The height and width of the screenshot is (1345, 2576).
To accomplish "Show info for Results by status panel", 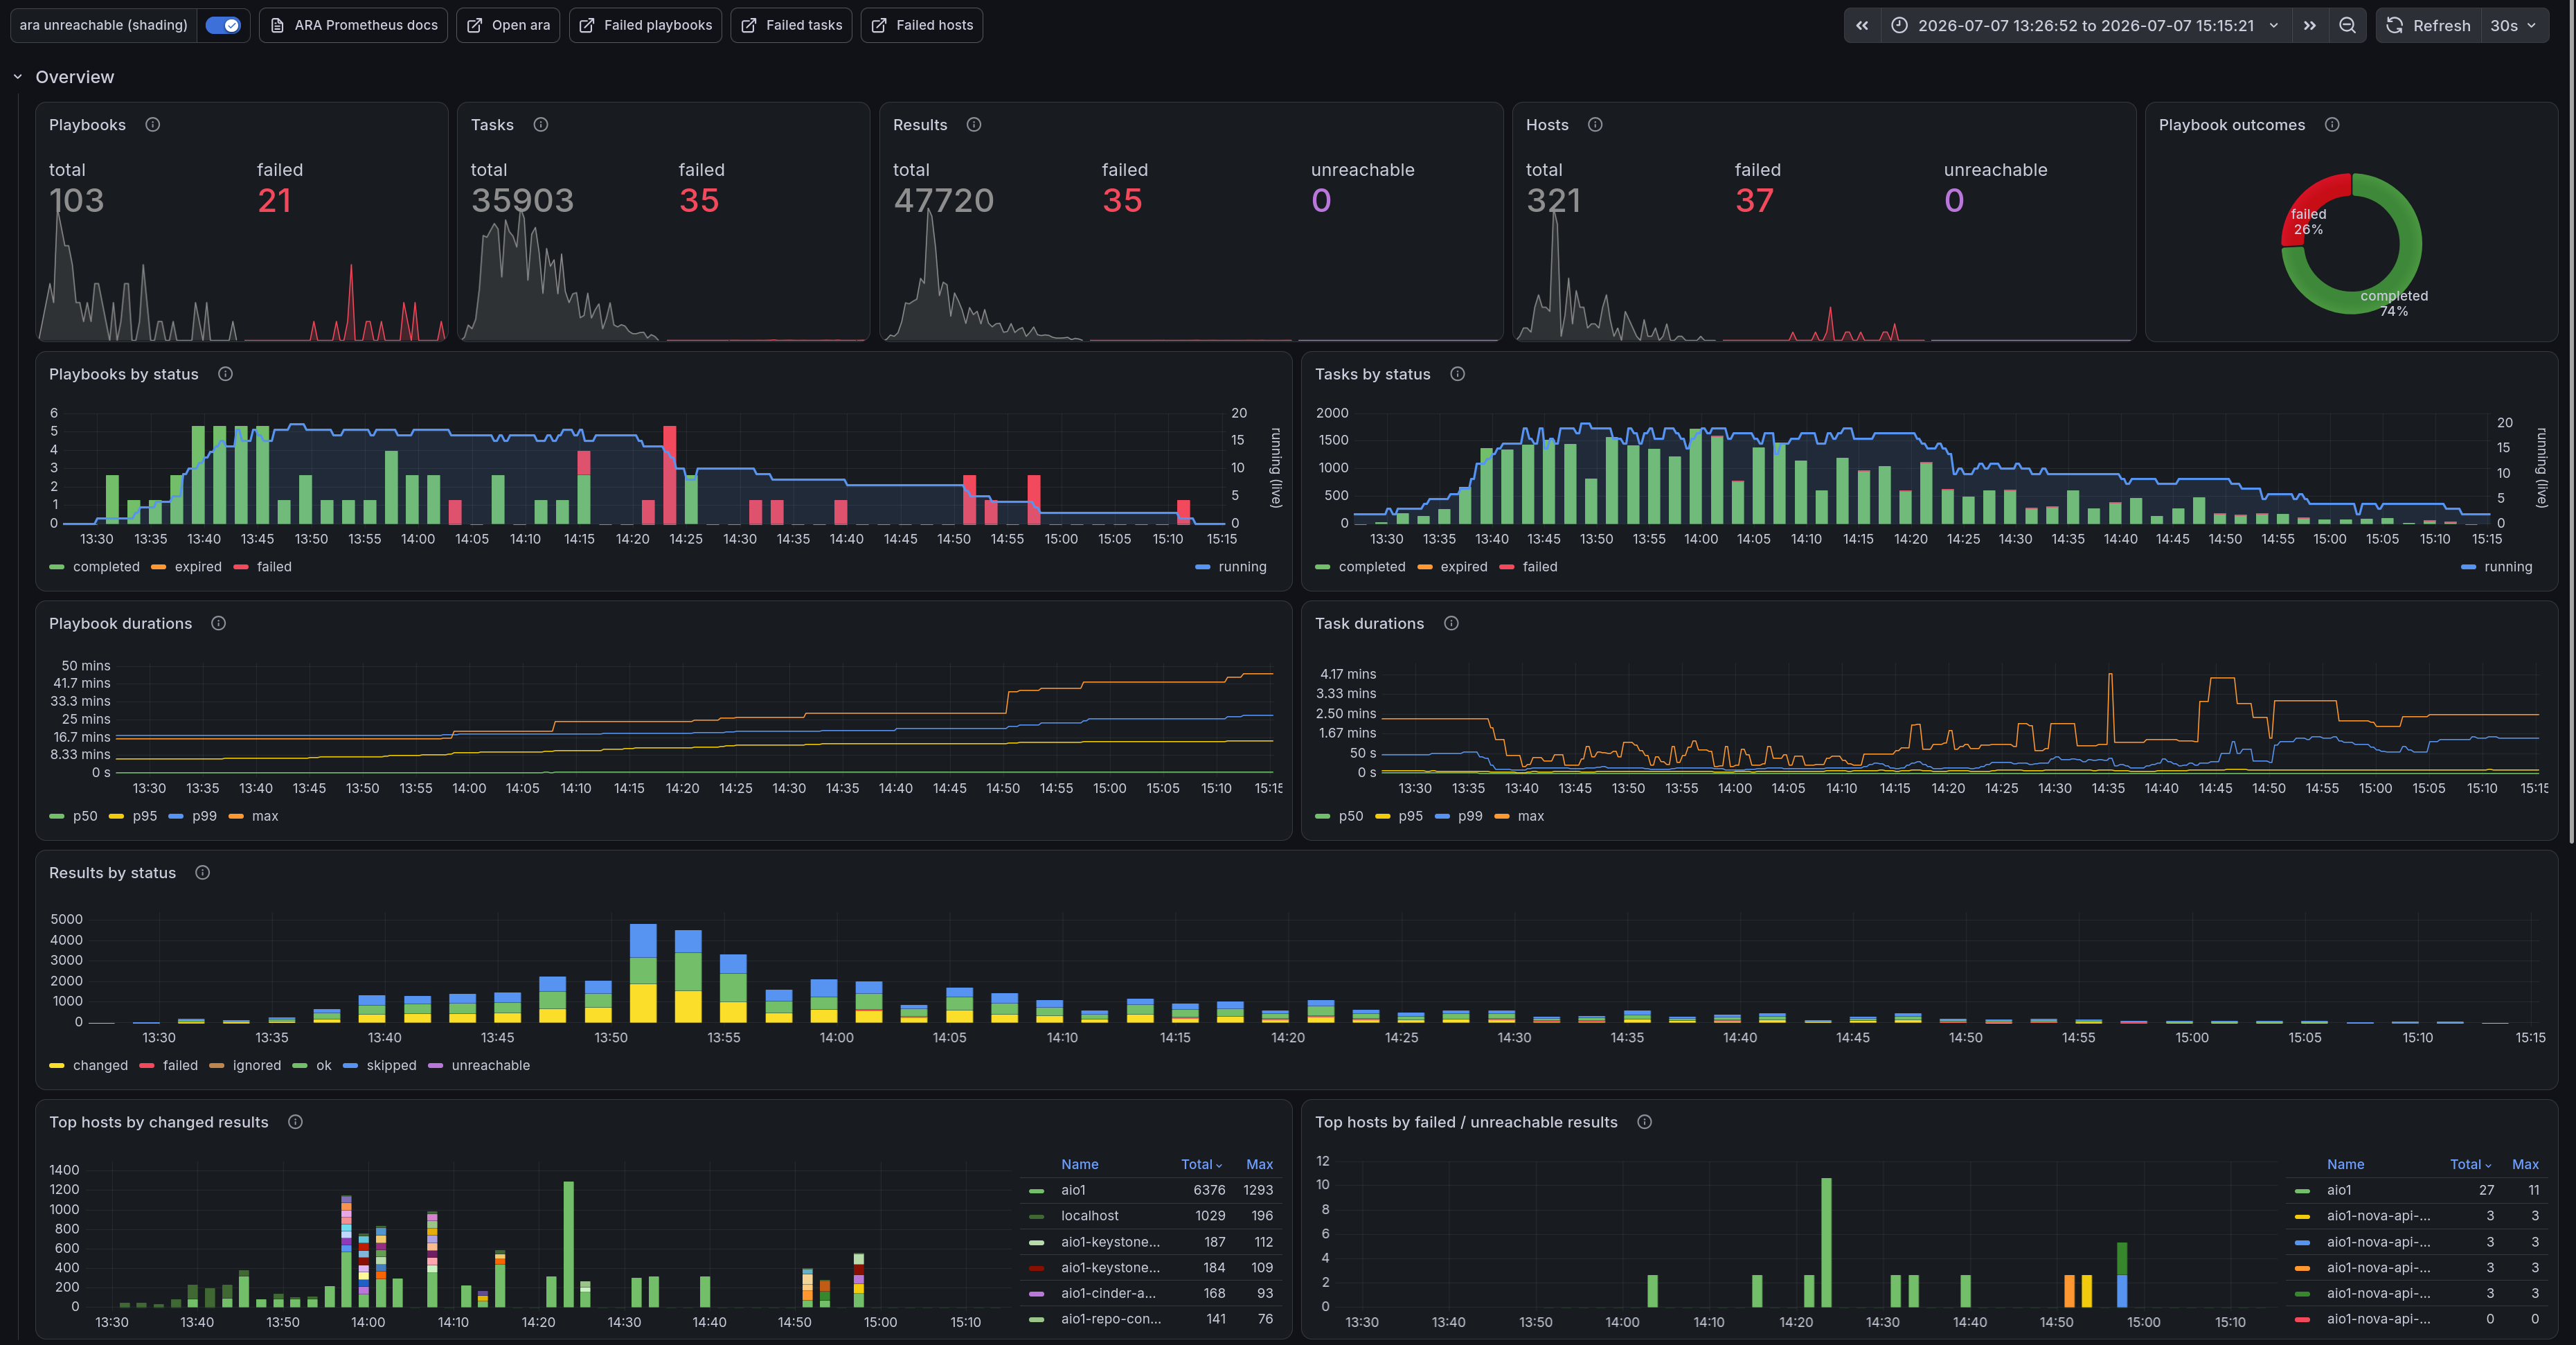I will click(x=202, y=873).
